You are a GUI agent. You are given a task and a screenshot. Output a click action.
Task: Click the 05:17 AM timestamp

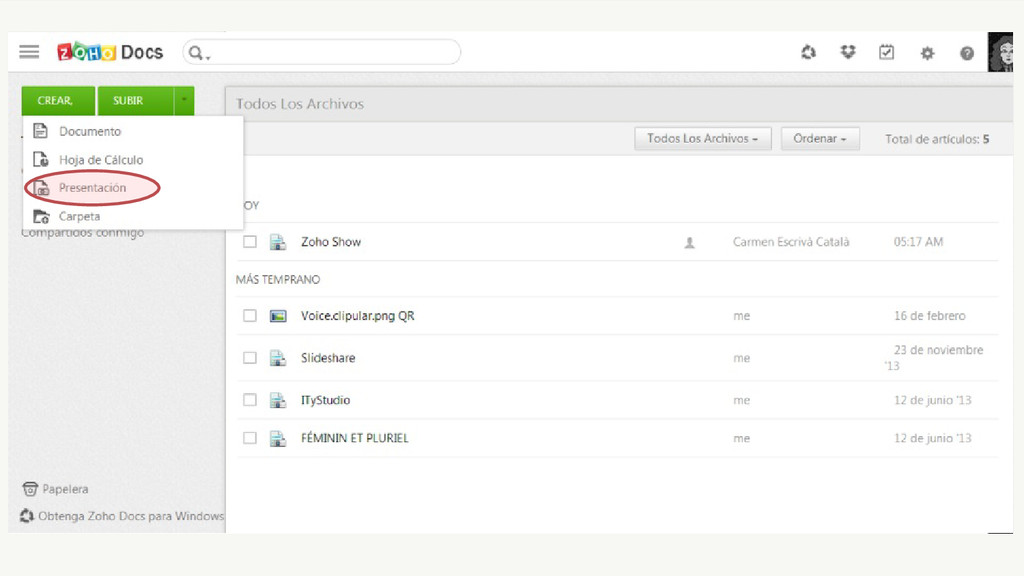point(918,242)
